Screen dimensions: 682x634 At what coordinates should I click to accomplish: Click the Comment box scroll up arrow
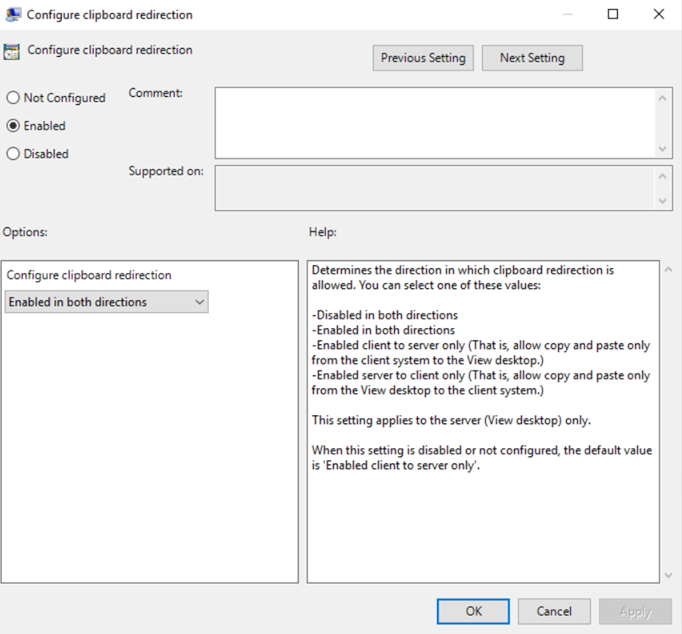(x=664, y=97)
